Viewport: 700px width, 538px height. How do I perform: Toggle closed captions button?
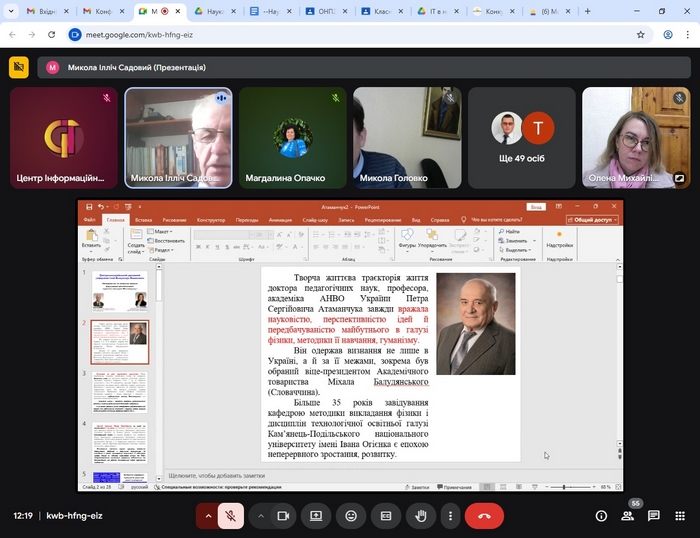386,516
